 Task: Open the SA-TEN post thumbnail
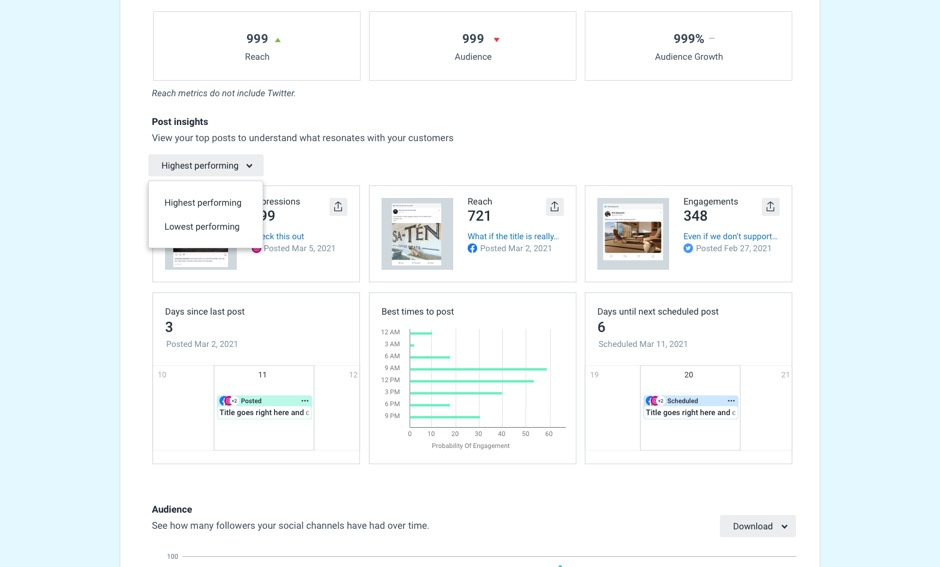click(417, 234)
